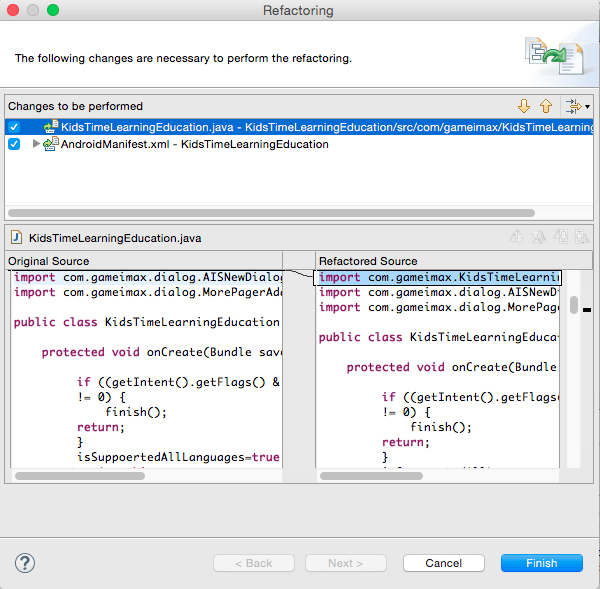The image size is (600, 589).
Task: Click the Cancel button
Action: click(x=443, y=563)
